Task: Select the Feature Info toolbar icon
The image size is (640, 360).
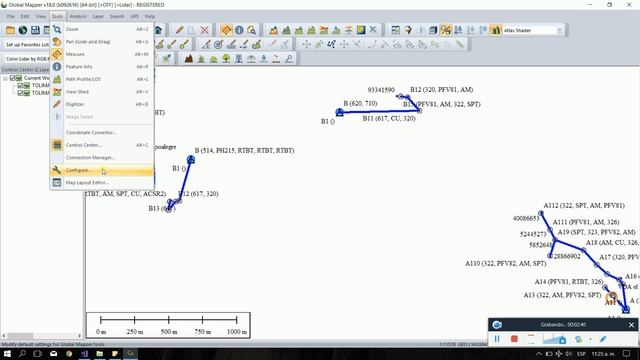Action: (x=239, y=30)
